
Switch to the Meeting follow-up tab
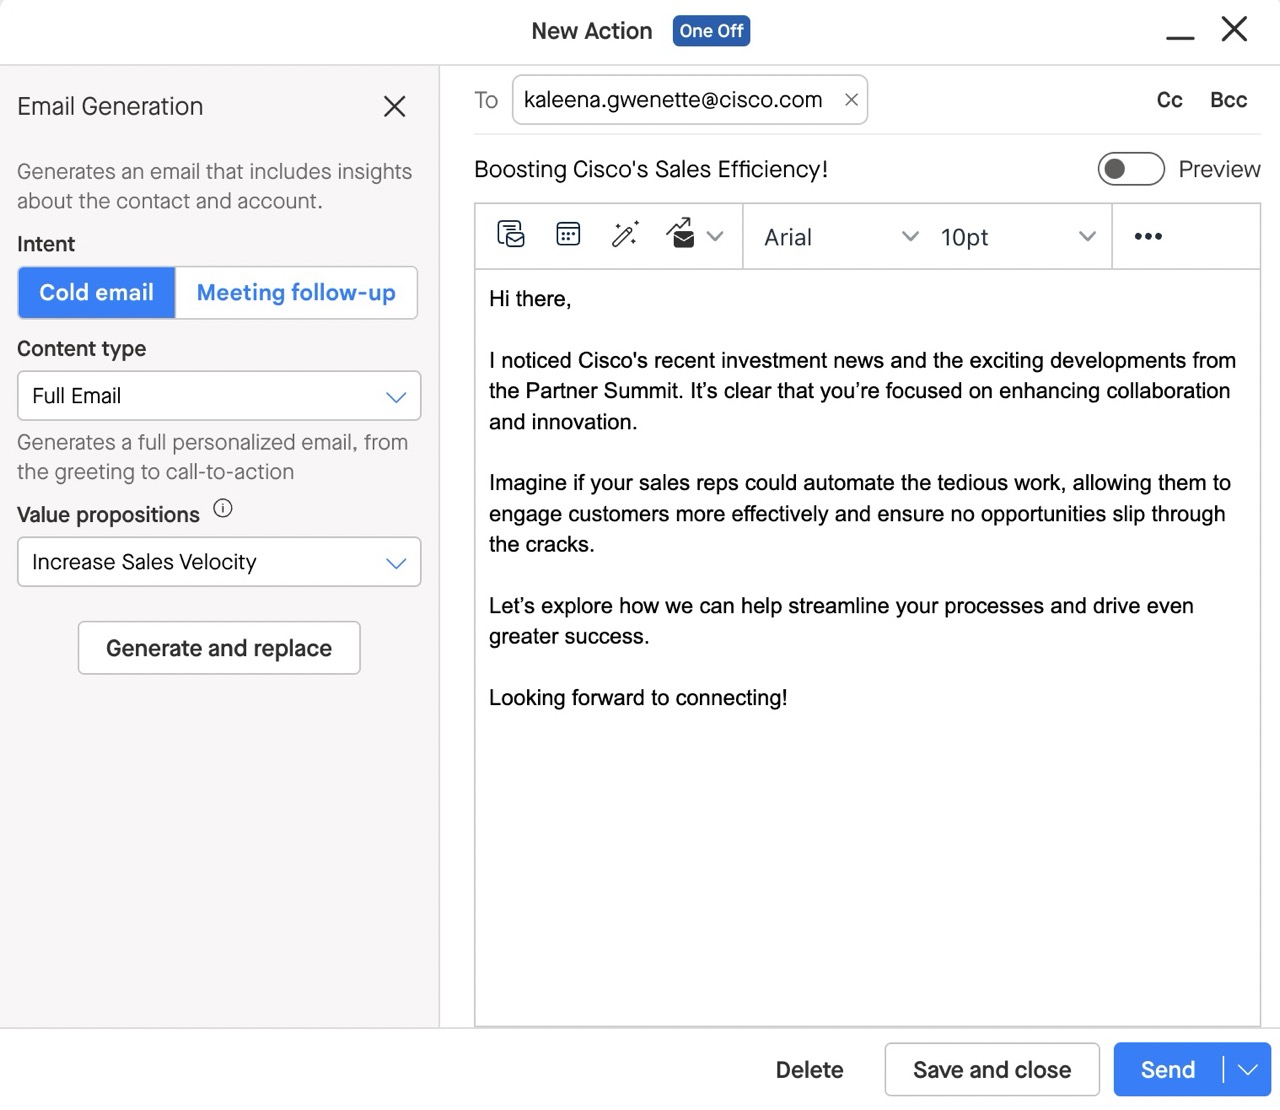[296, 293]
